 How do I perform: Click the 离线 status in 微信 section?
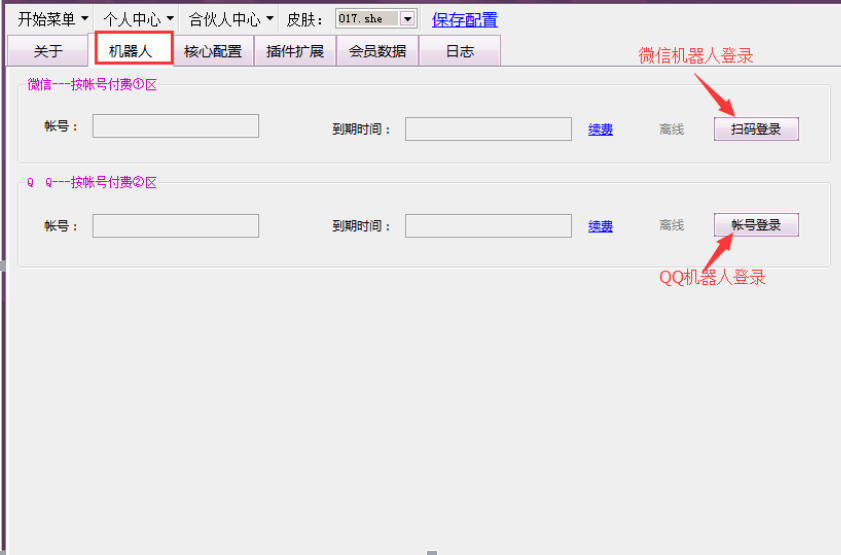(671, 129)
